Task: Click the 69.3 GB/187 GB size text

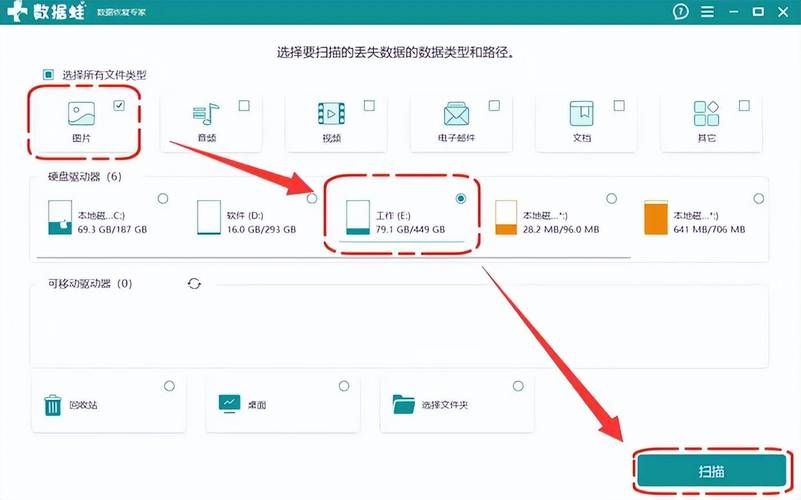Action: (112, 230)
